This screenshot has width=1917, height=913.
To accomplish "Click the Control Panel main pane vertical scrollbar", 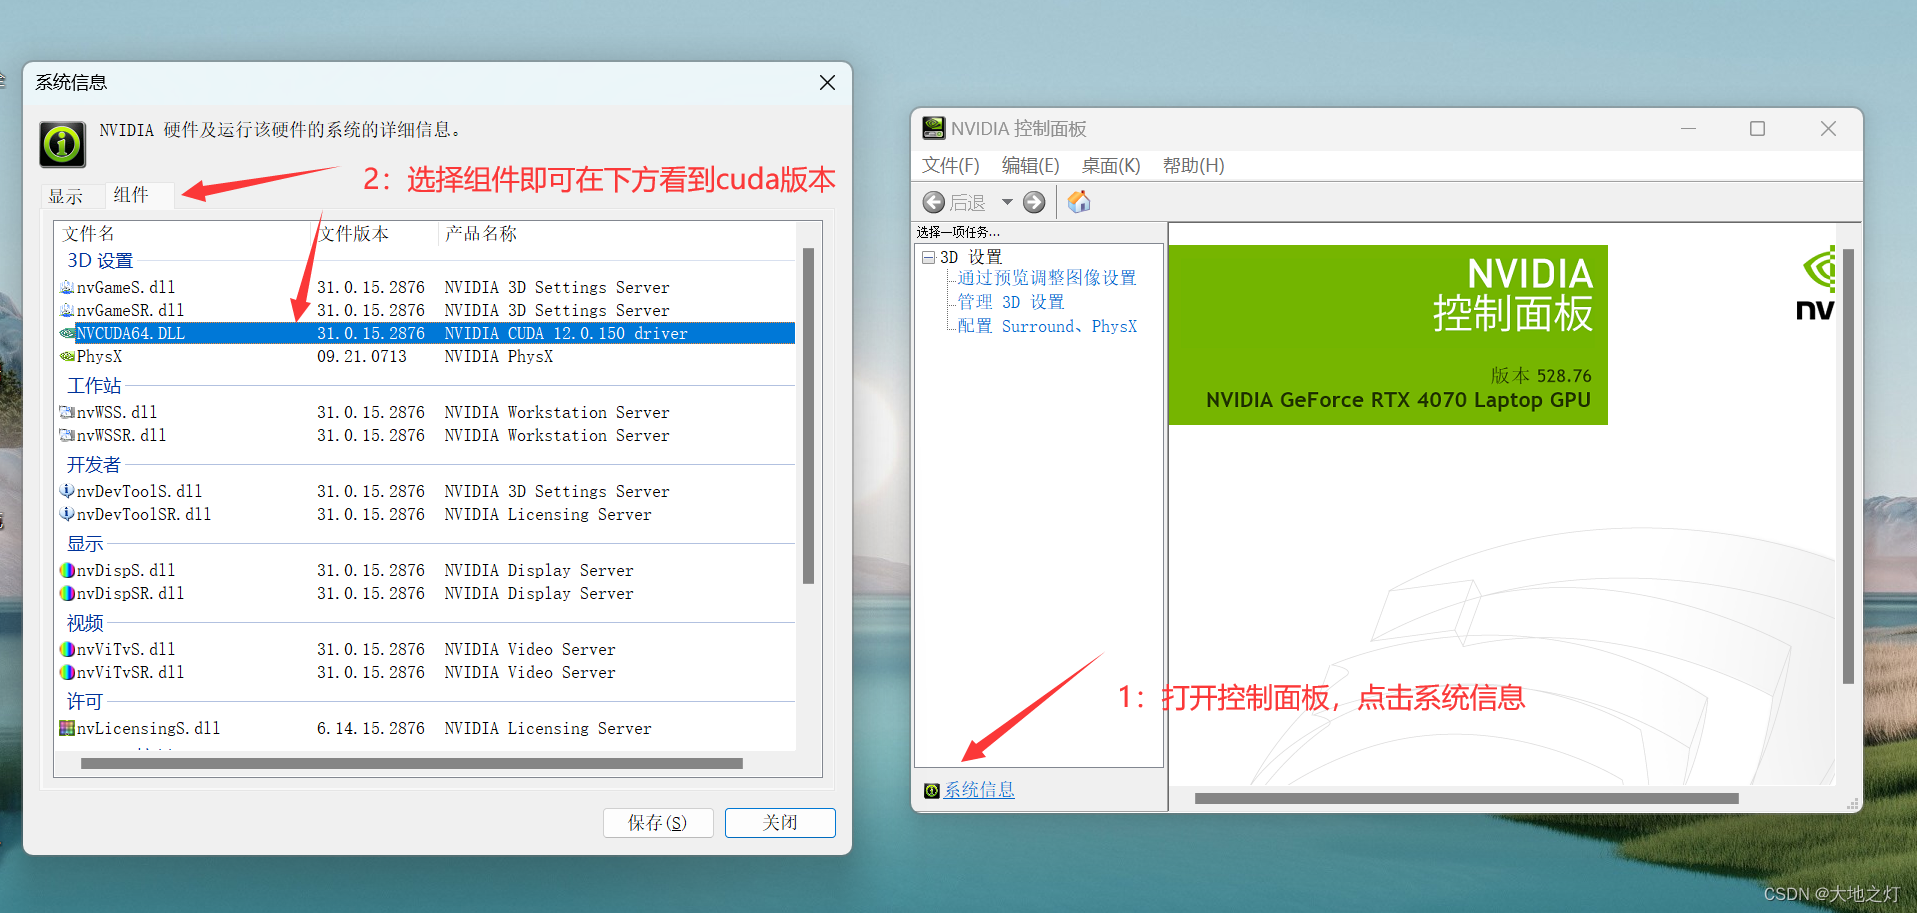I will tap(1848, 467).
